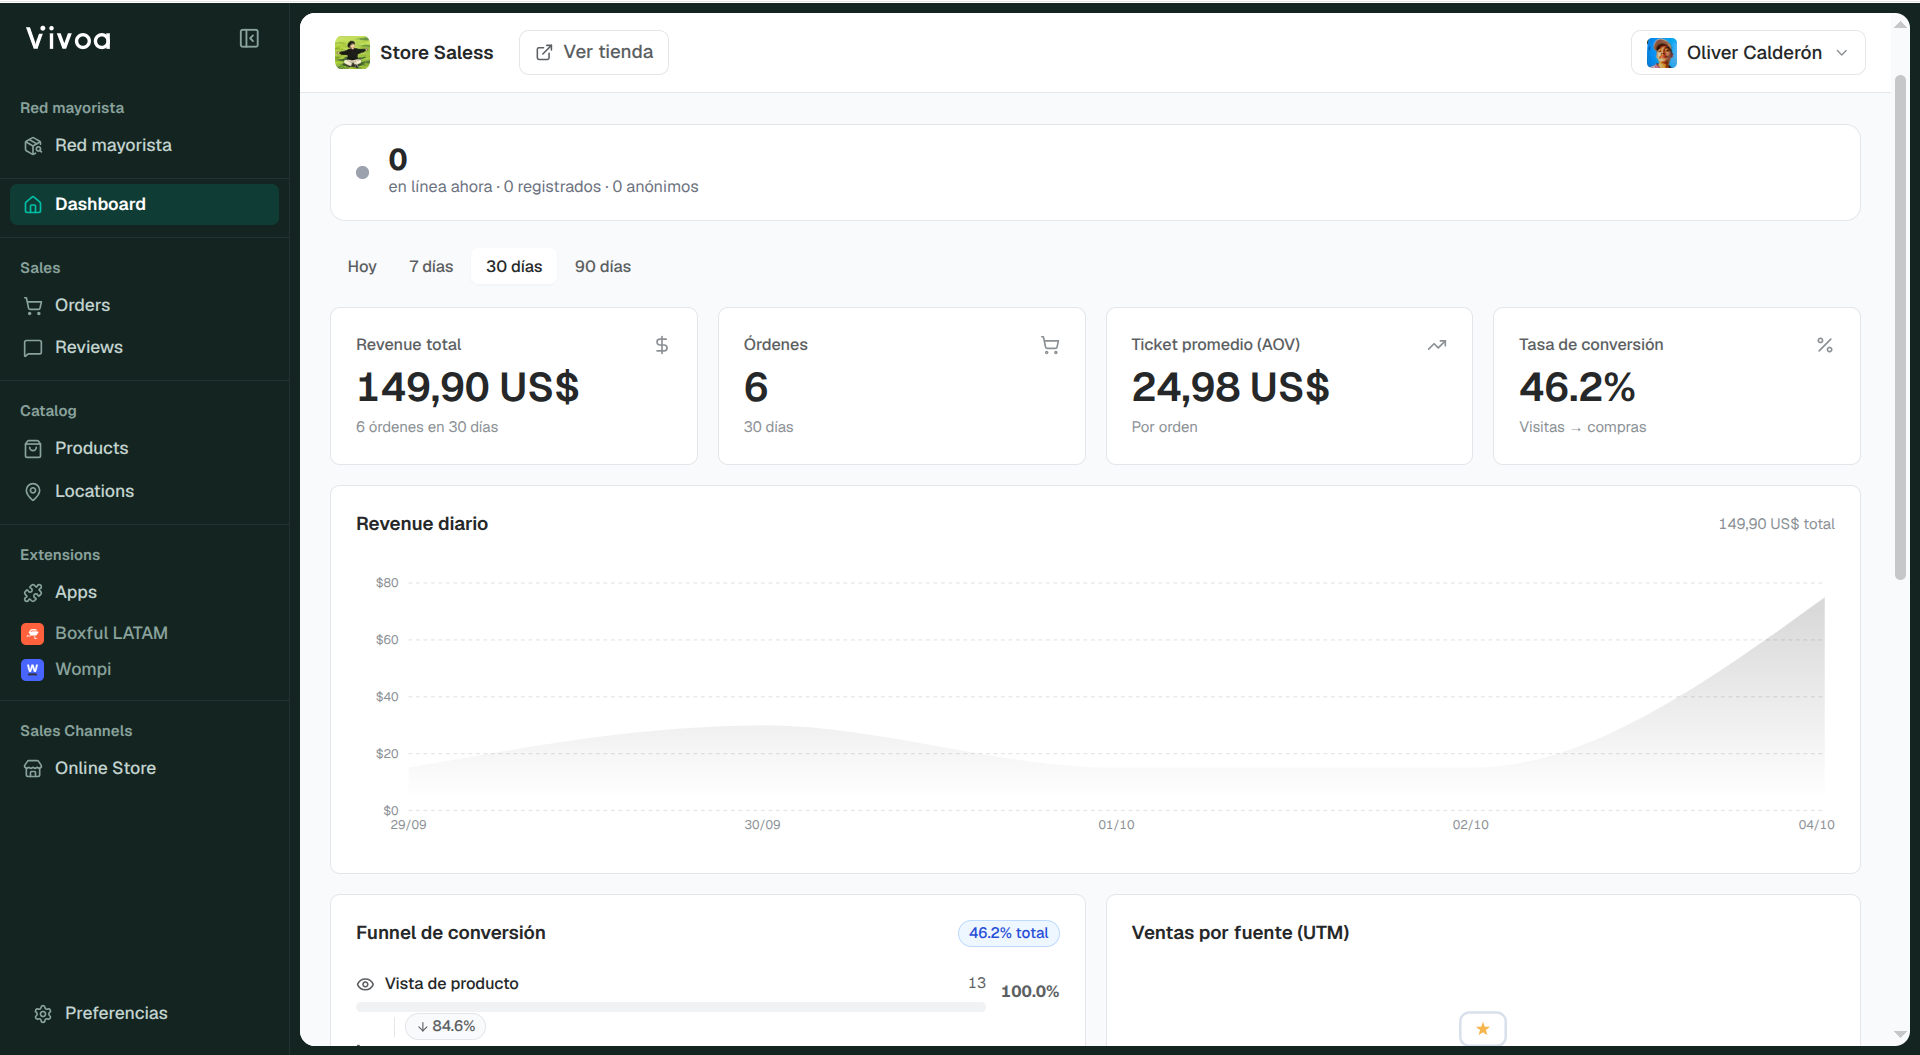
Task: Click the Store Saless store name
Action: click(x=436, y=52)
